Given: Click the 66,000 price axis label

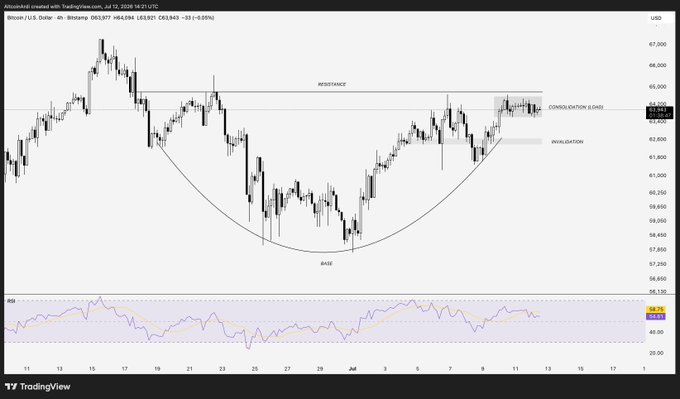Looking at the screenshot, I should [658, 65].
